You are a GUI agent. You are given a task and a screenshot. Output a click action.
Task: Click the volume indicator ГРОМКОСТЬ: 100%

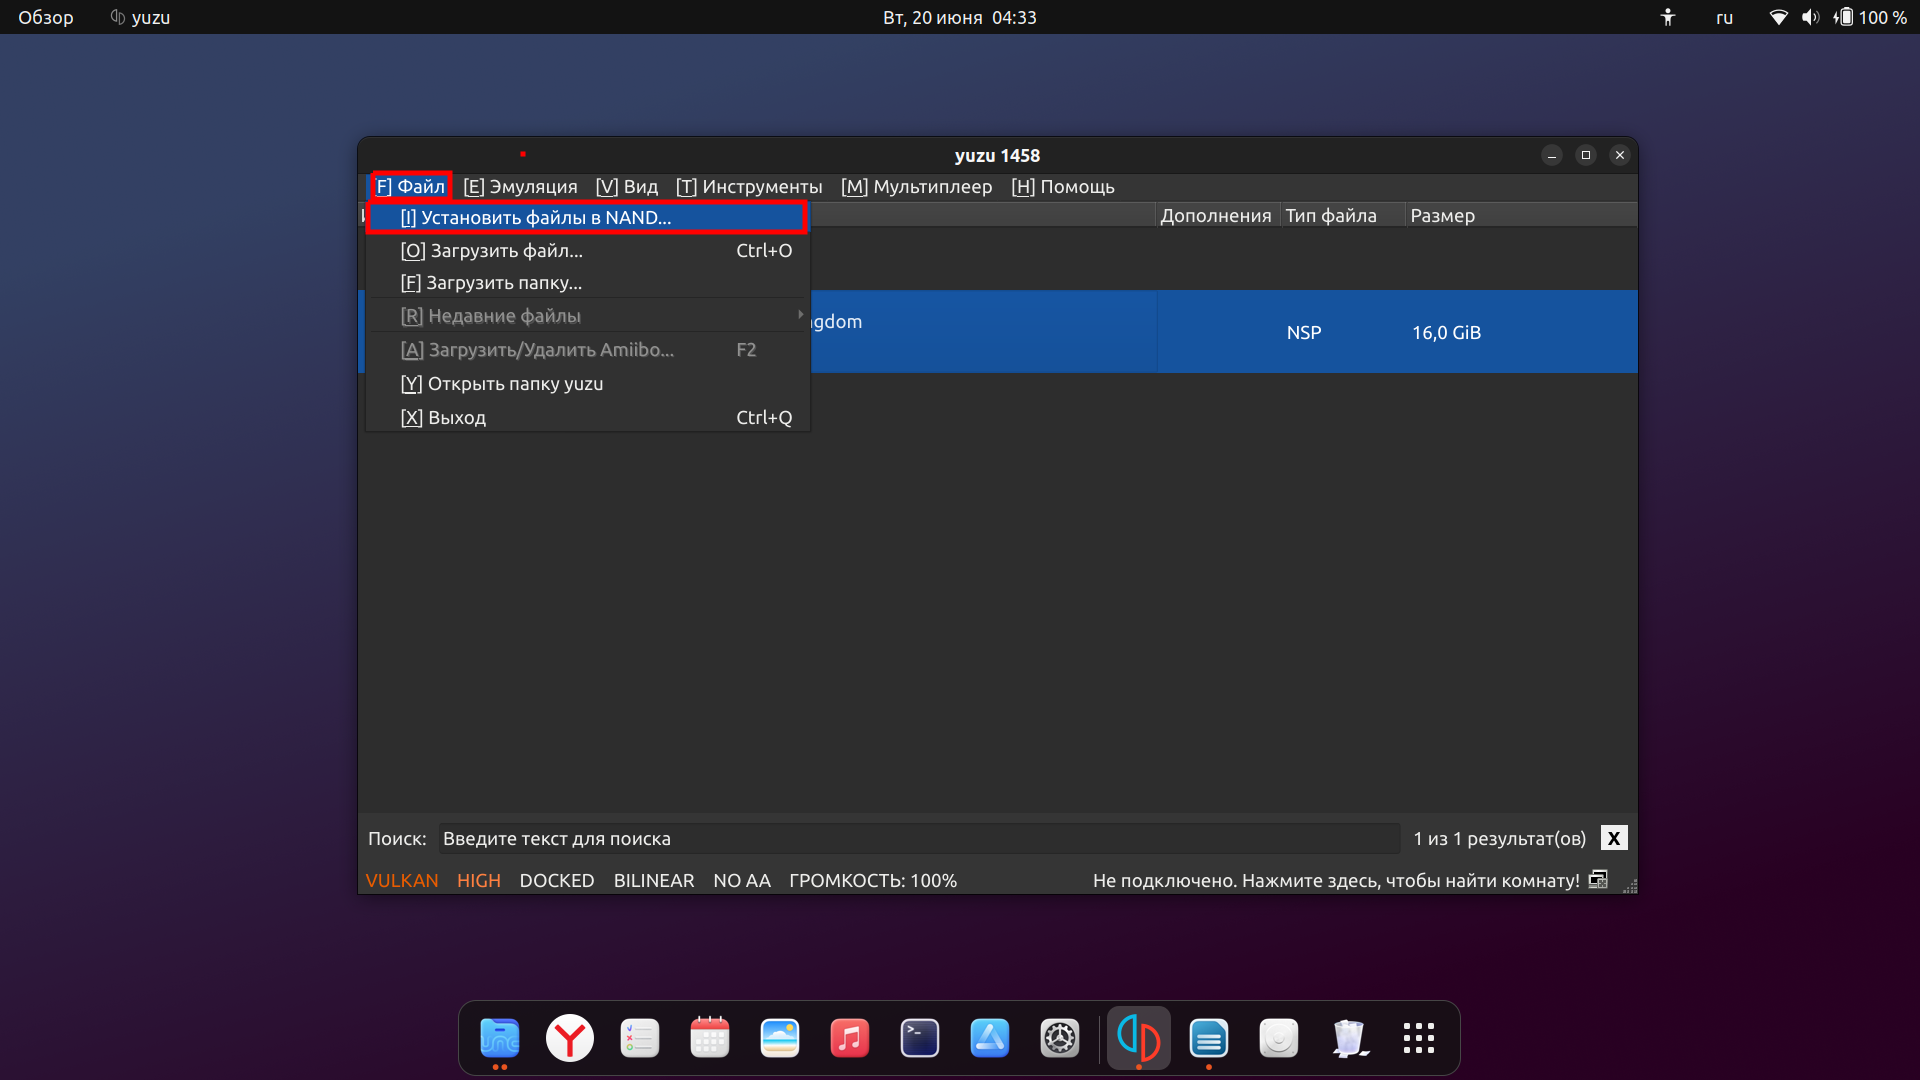873,880
